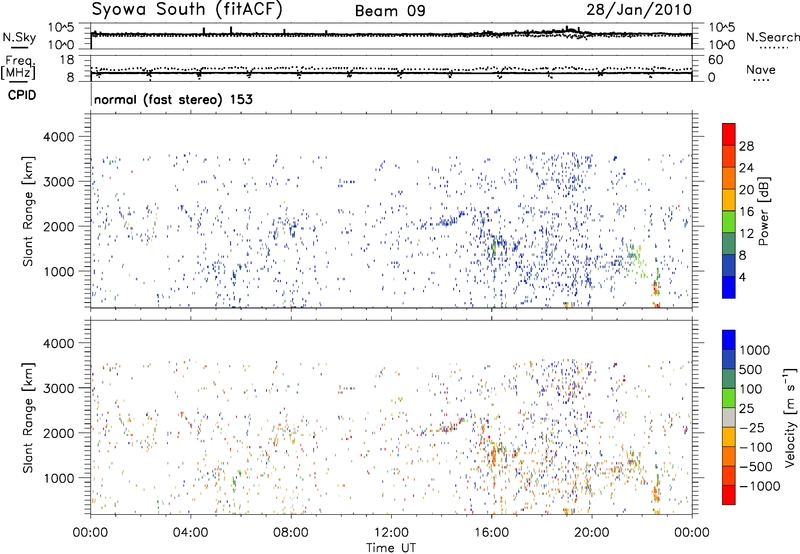Click the '1000' tick on velocity panel
Viewport: 800px width, 554px height.
(58, 478)
